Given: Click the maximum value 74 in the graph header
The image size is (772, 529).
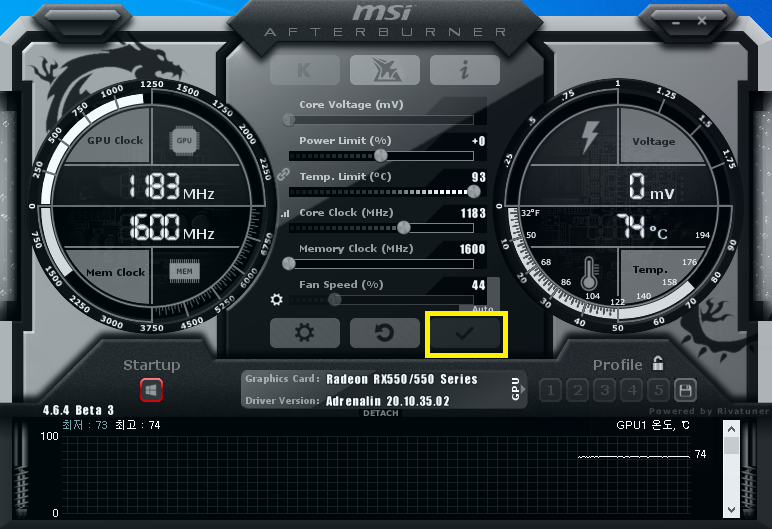Looking at the screenshot, I should [x=155, y=425].
